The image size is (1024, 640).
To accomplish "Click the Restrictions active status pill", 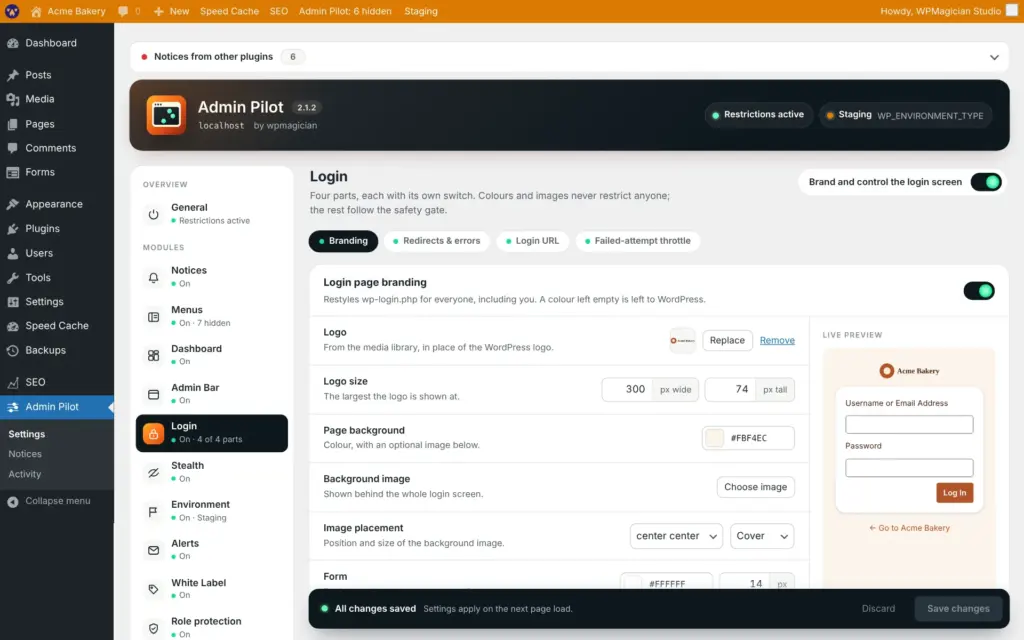I will tap(758, 115).
